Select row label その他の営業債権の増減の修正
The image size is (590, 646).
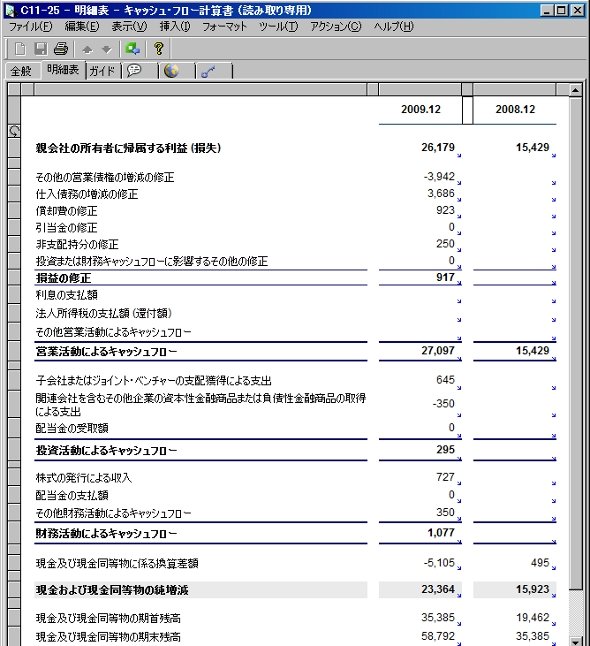tap(105, 177)
